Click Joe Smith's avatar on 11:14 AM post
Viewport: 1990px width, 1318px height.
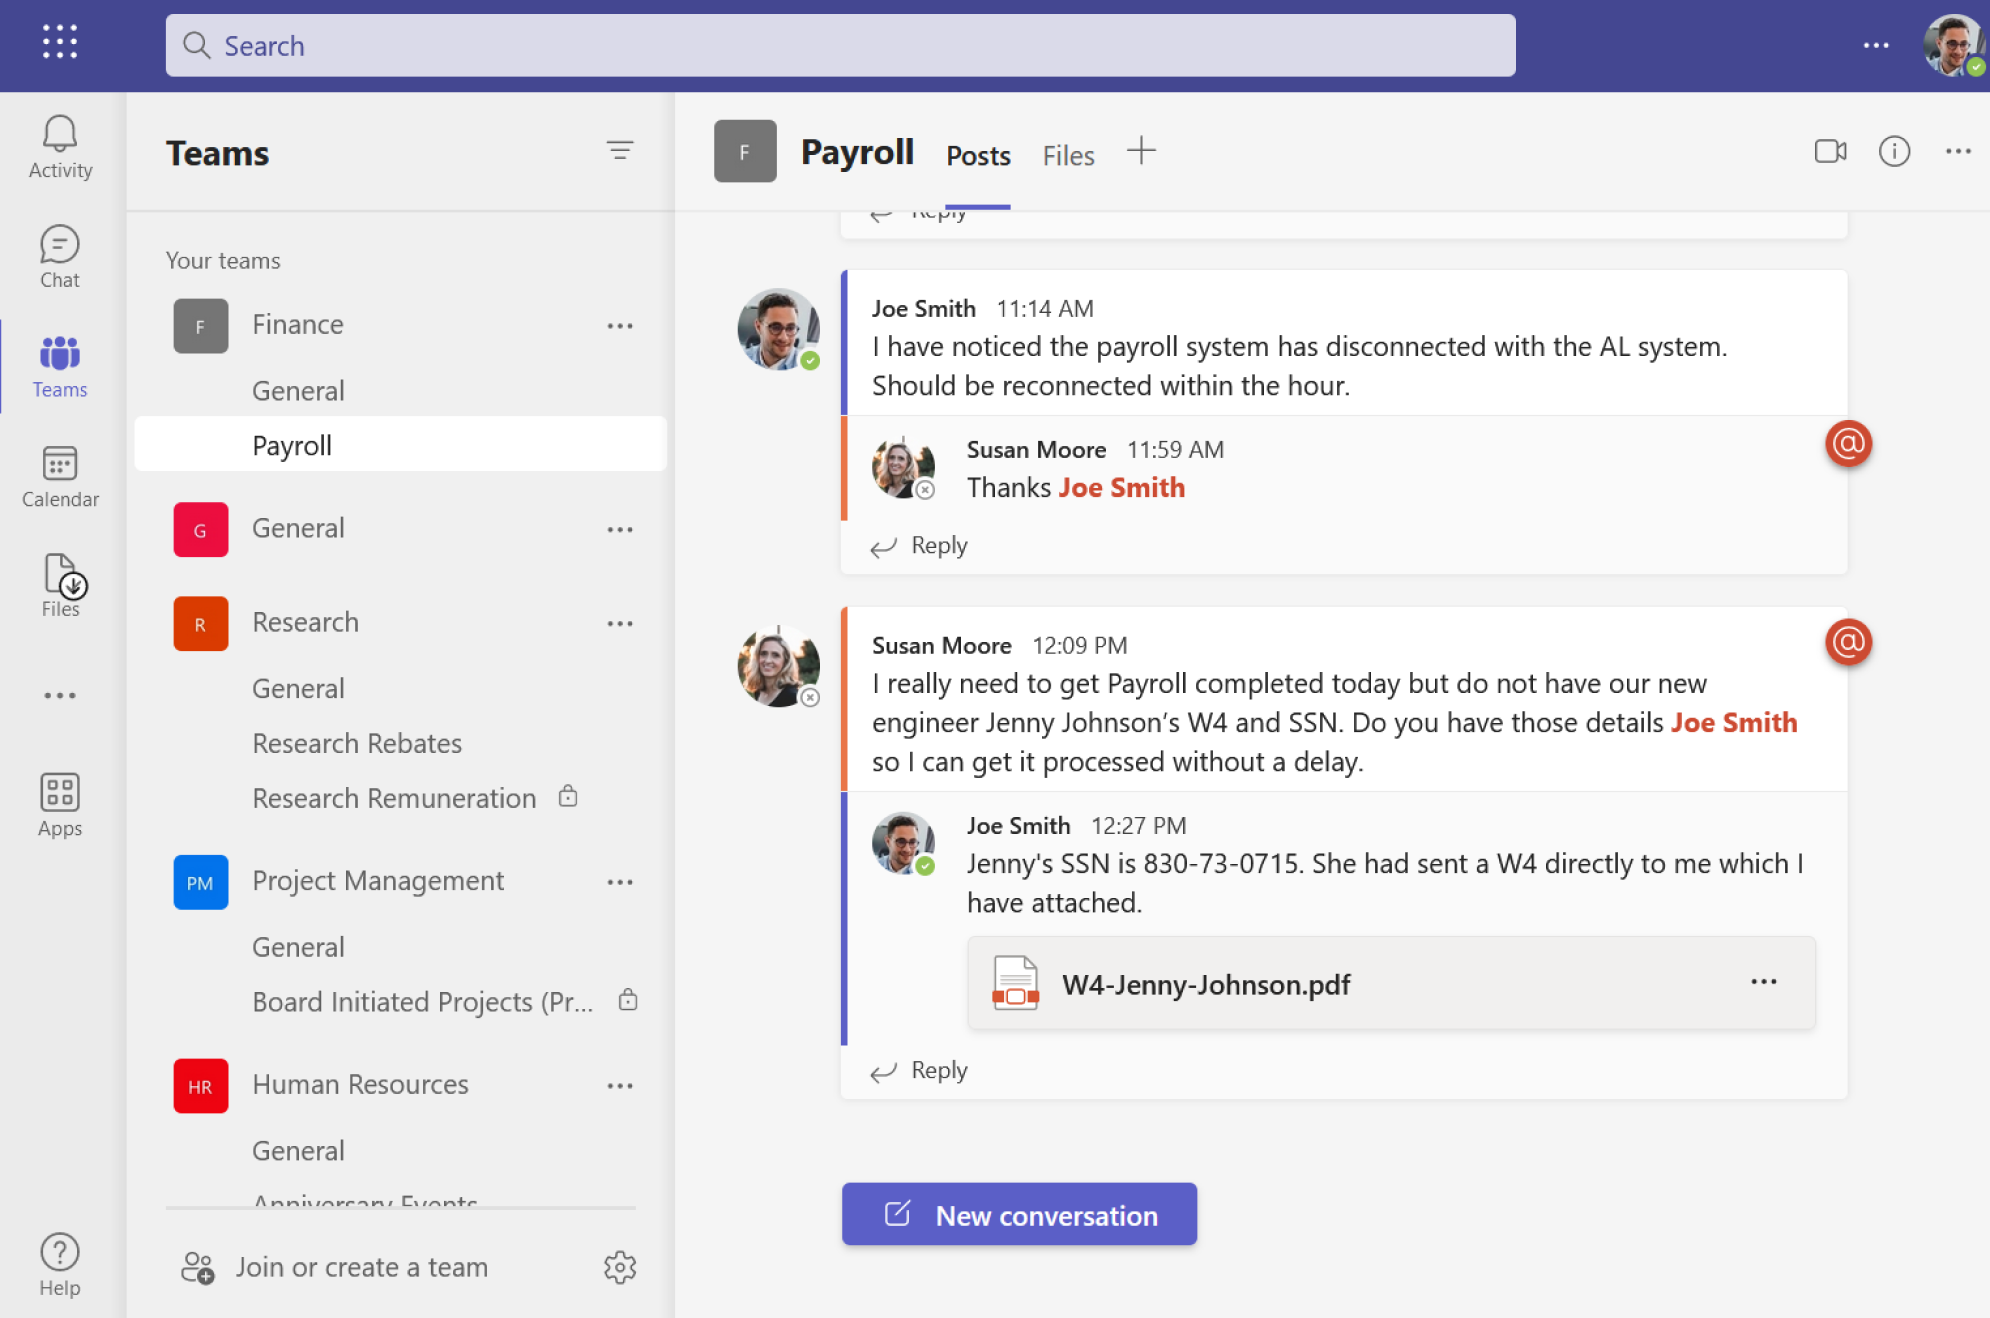tap(779, 329)
